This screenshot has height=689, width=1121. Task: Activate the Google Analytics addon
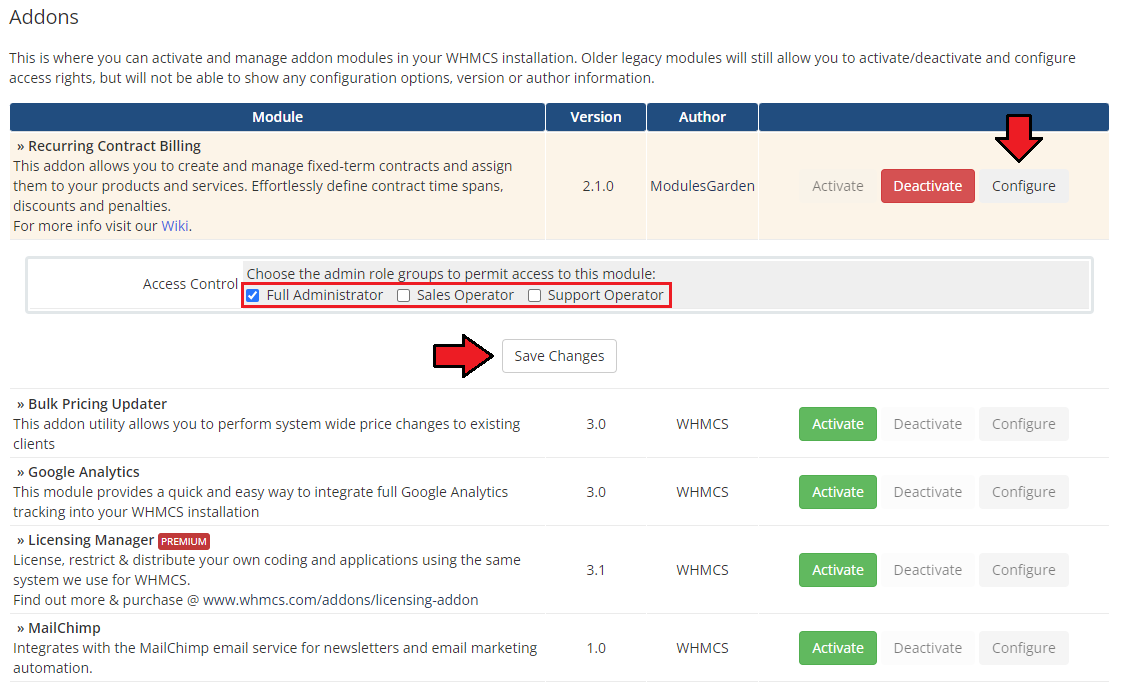click(x=838, y=492)
